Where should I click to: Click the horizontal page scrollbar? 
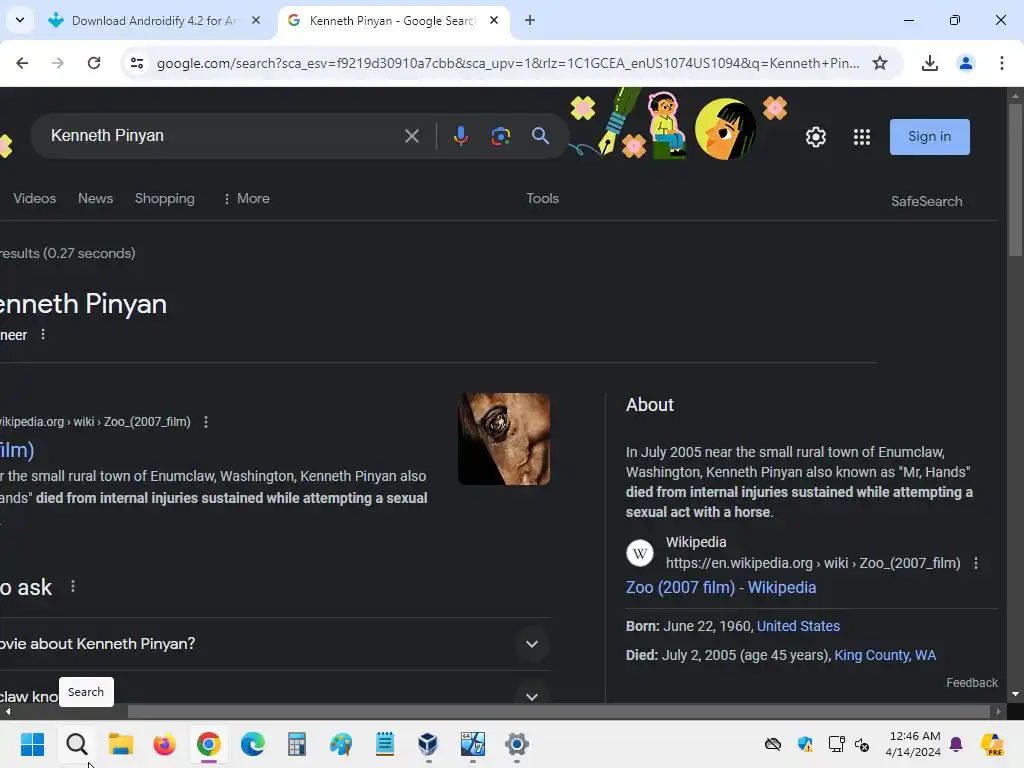pos(558,711)
